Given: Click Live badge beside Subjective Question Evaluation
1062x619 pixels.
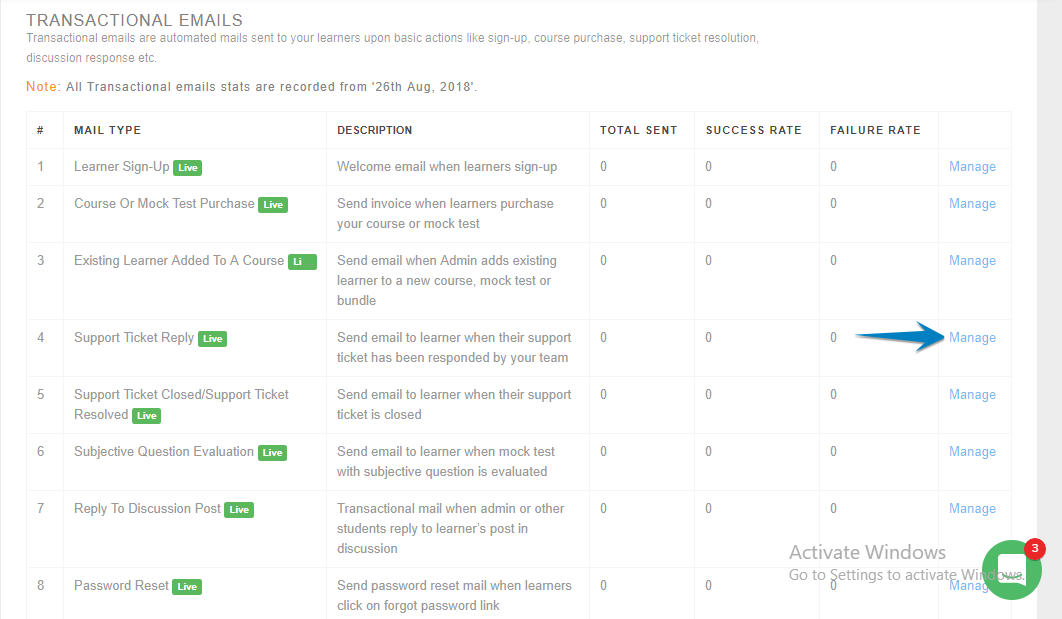Looking at the screenshot, I should click(x=272, y=453).
